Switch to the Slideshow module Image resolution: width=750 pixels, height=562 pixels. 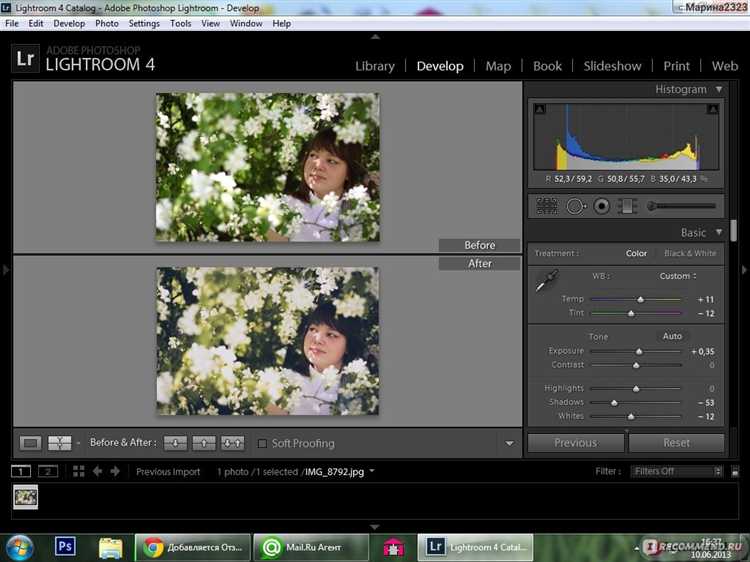pos(612,66)
